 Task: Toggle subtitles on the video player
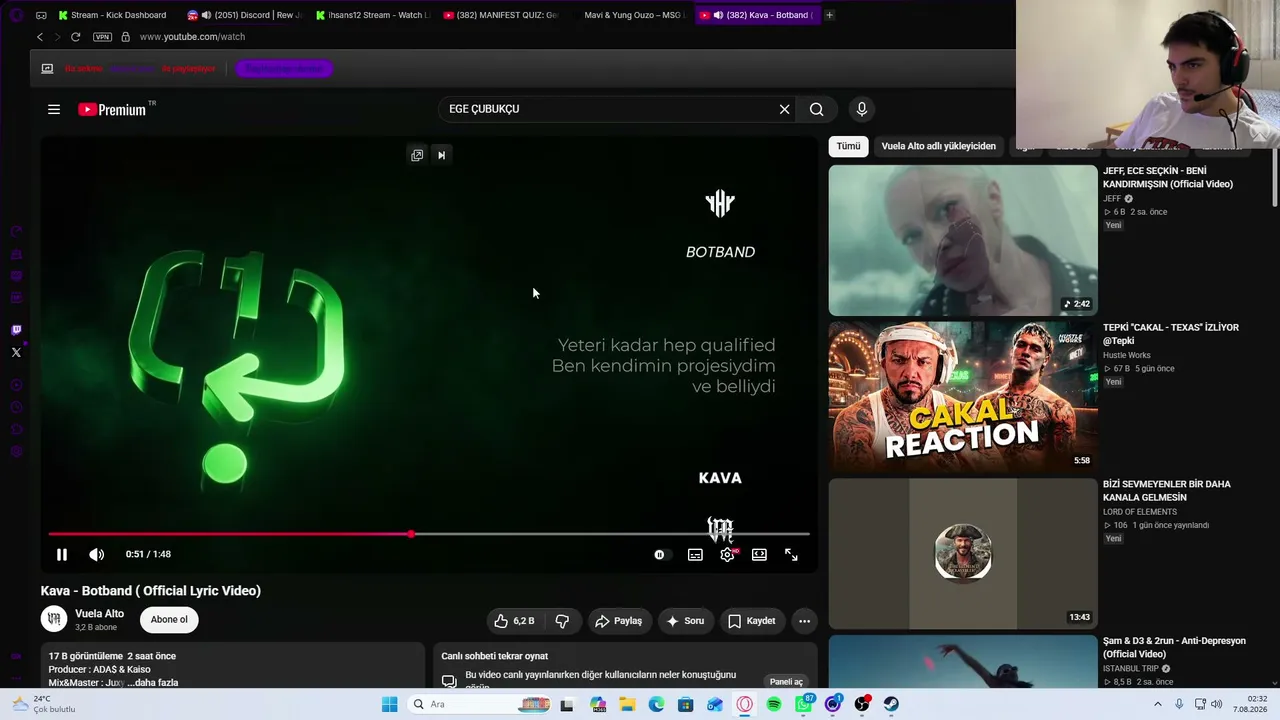point(695,554)
